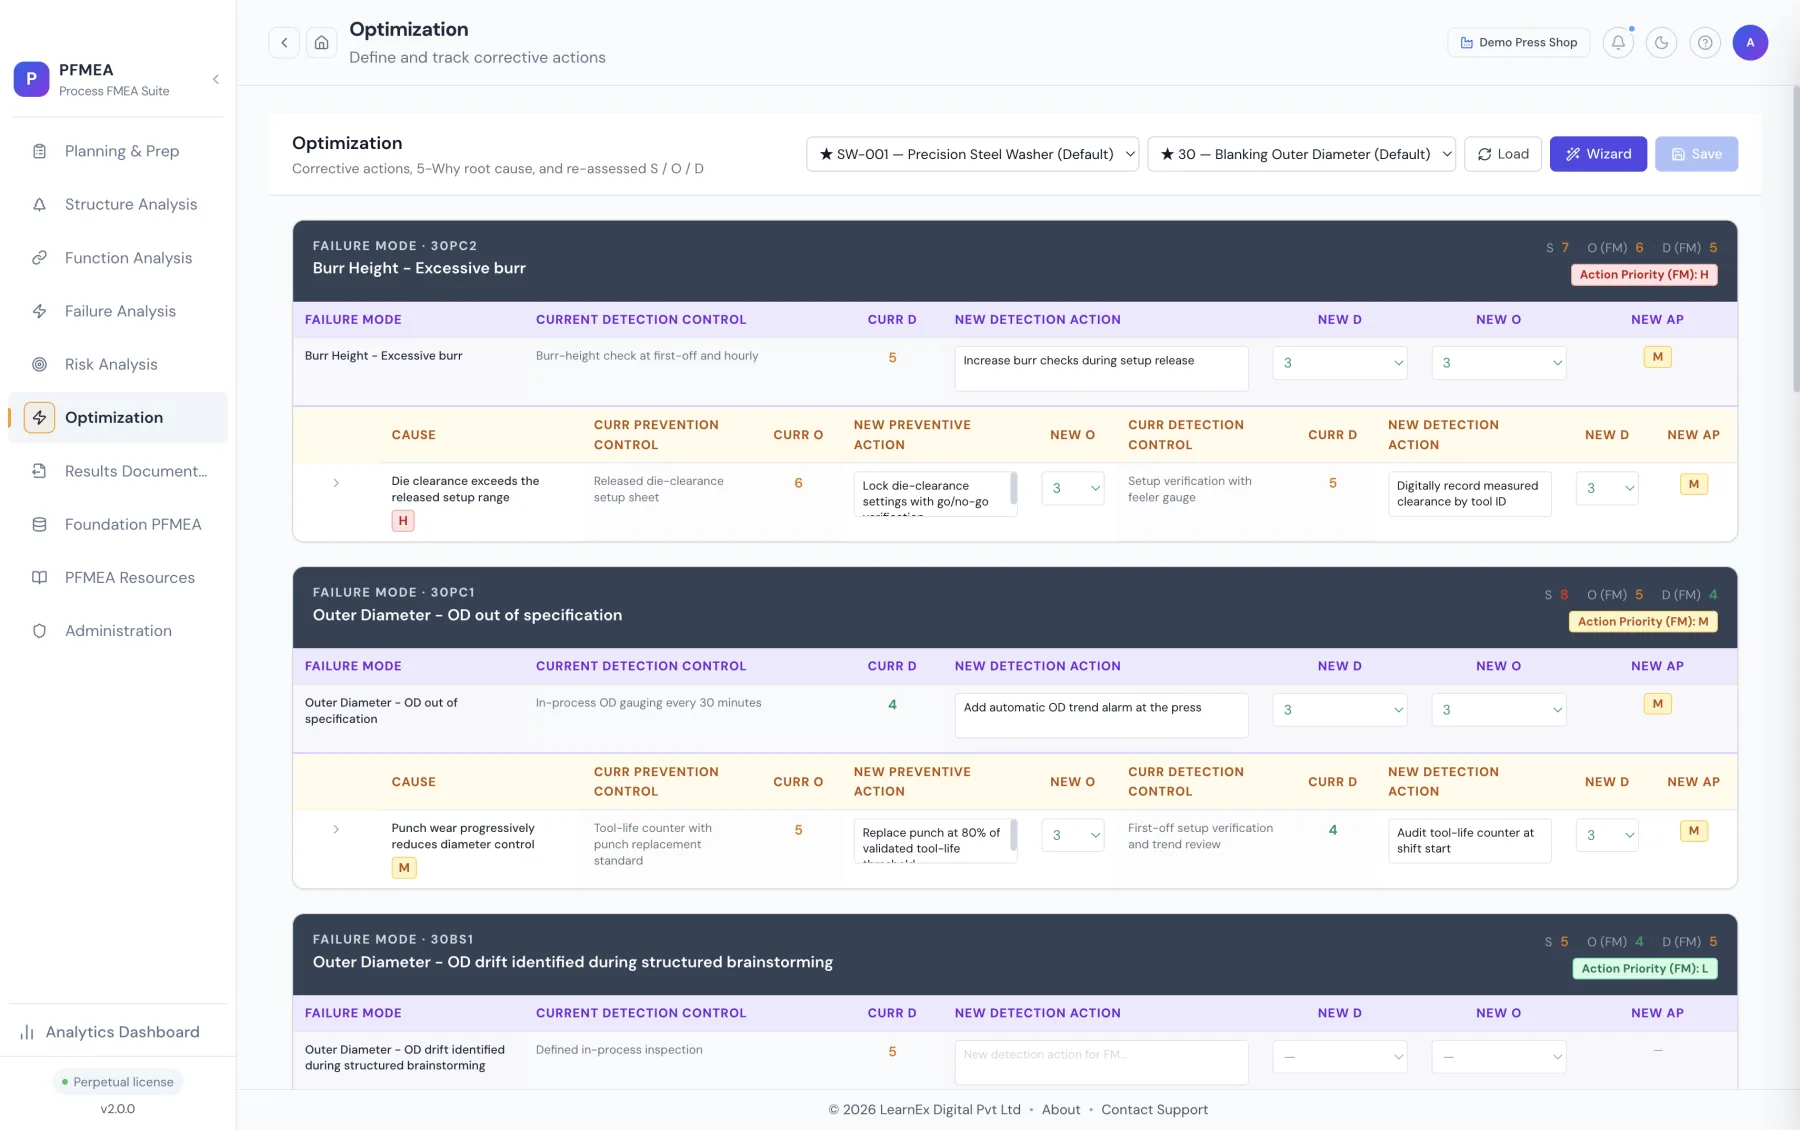
Task: Launch the Wizard
Action: [x=1598, y=154]
